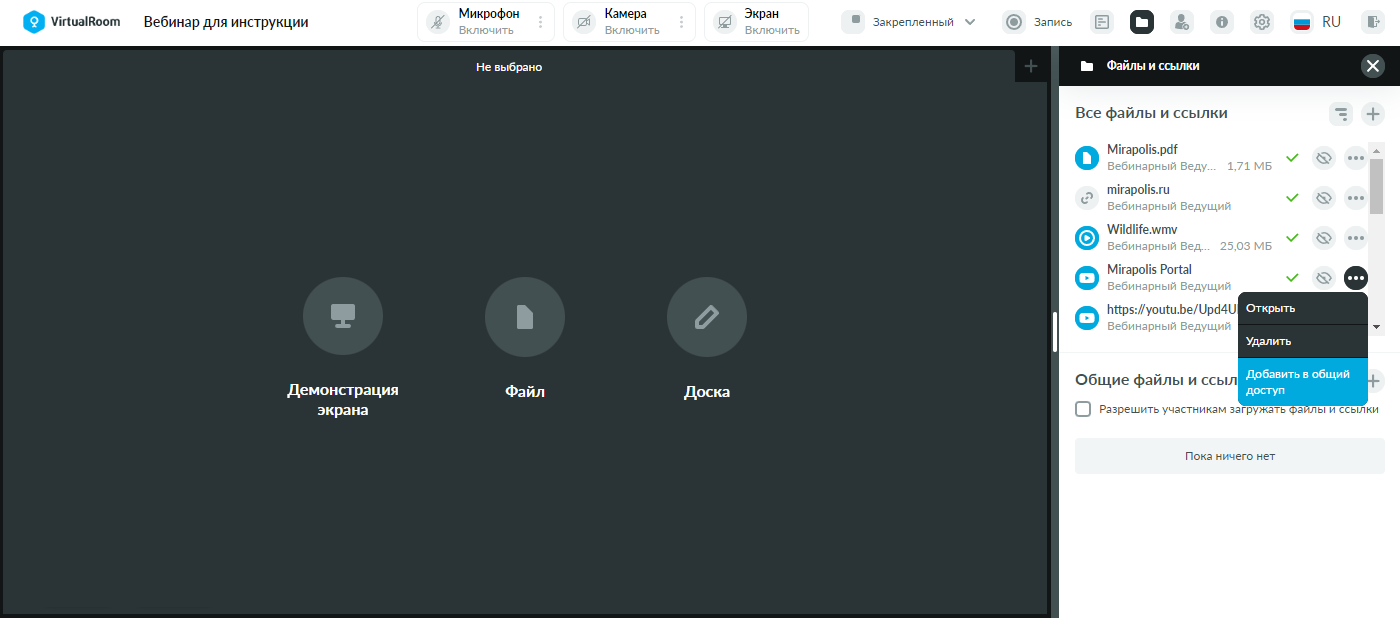Click the VirtualRoom logo icon

(35, 22)
